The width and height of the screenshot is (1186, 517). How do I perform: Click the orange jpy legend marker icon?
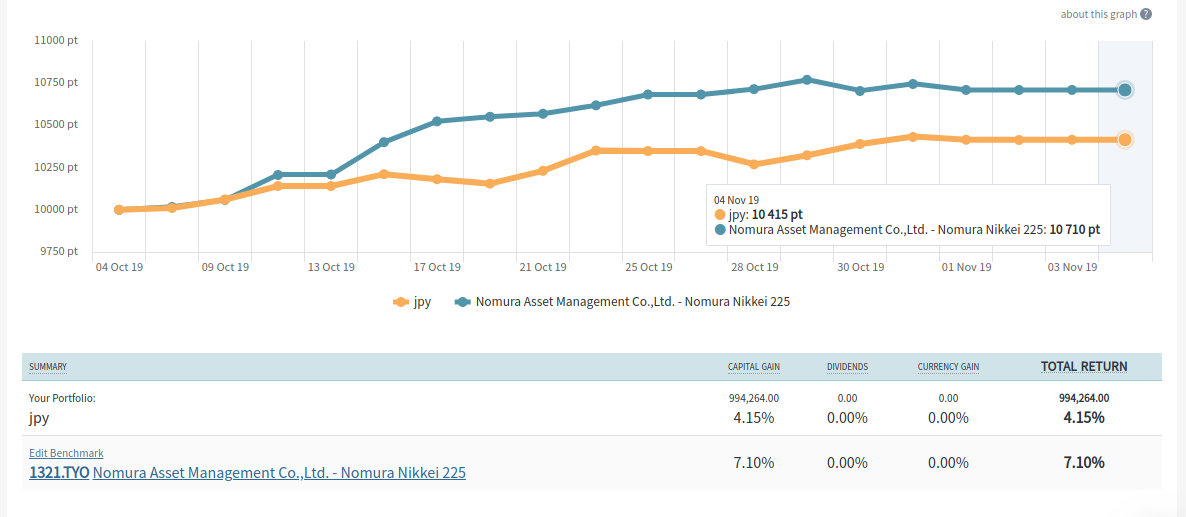pyautogui.click(x=401, y=301)
